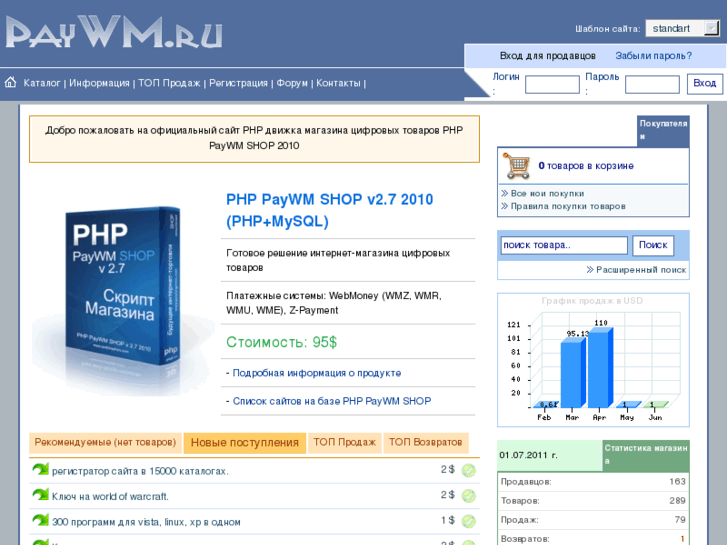Click the green check icon in the Ключ на world of warcraft row
Image resolution: width=727 pixels, height=545 pixels.
(x=469, y=496)
